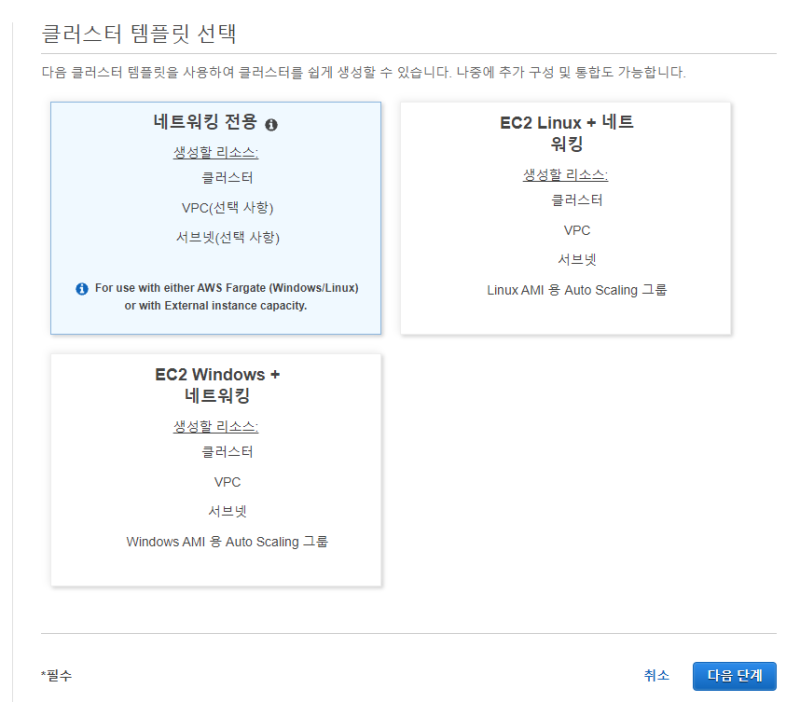Click 클러스터 text in 네트워킹 전용 card
This screenshot has width=800, height=702.
point(228,178)
